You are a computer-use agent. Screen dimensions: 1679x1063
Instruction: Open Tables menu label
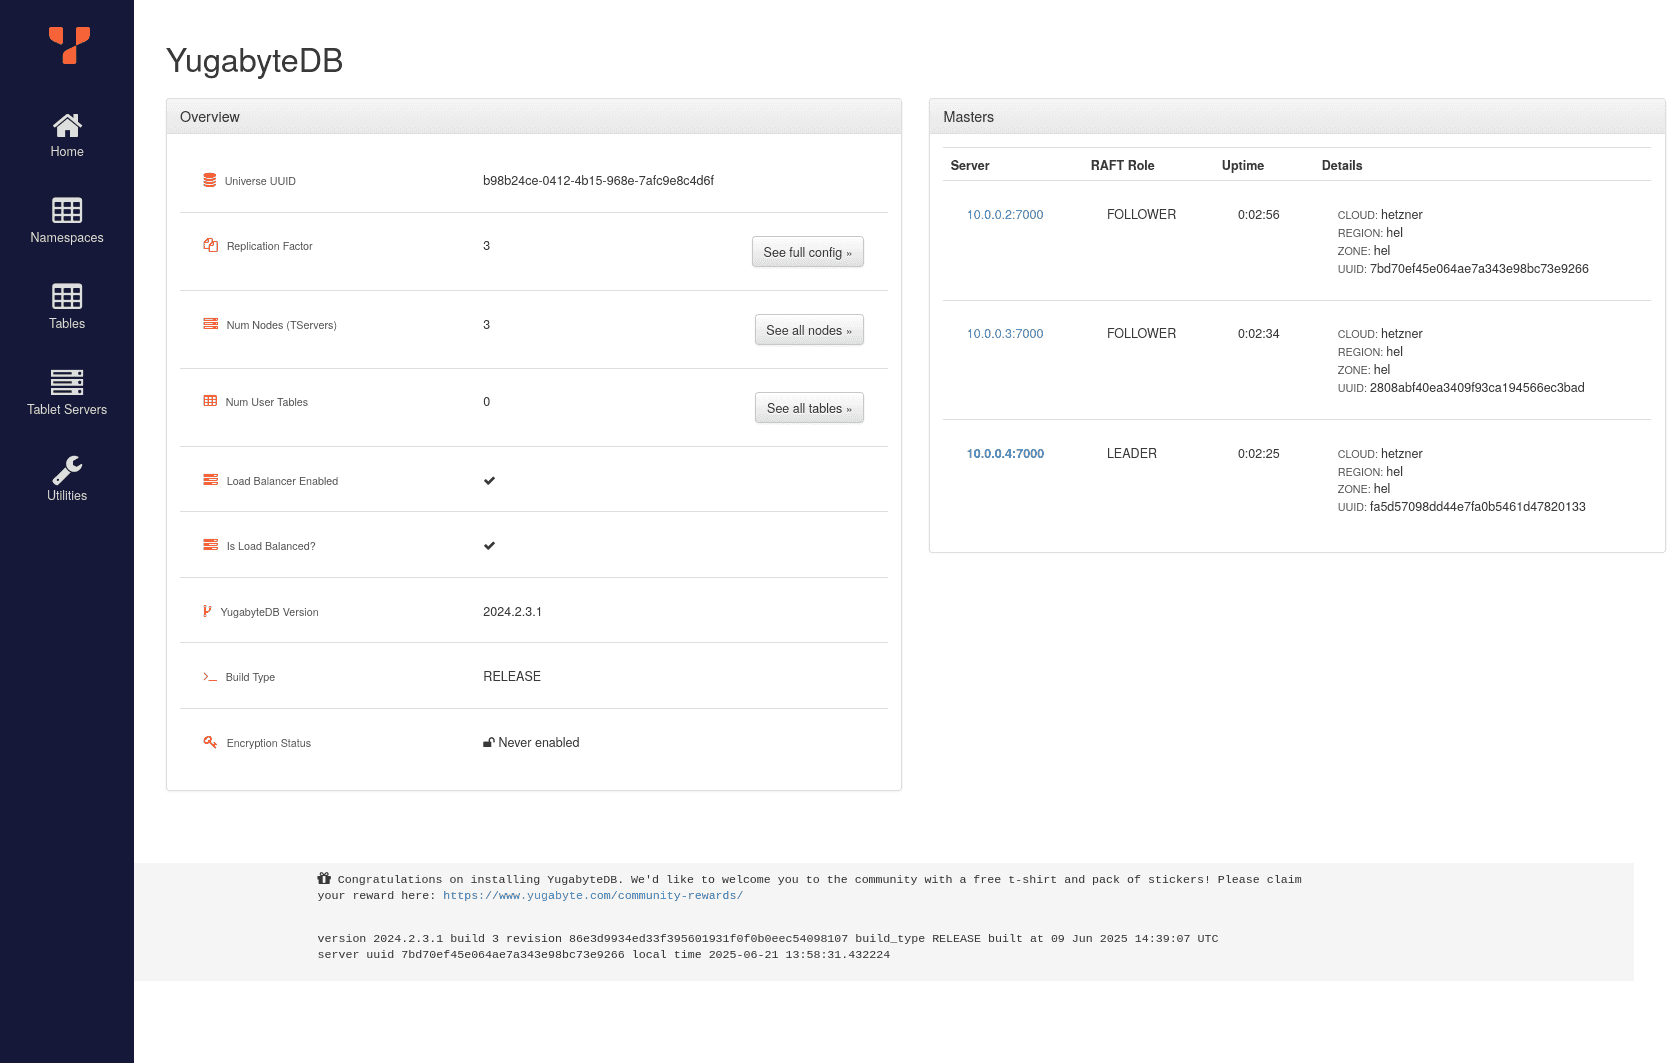click(67, 324)
